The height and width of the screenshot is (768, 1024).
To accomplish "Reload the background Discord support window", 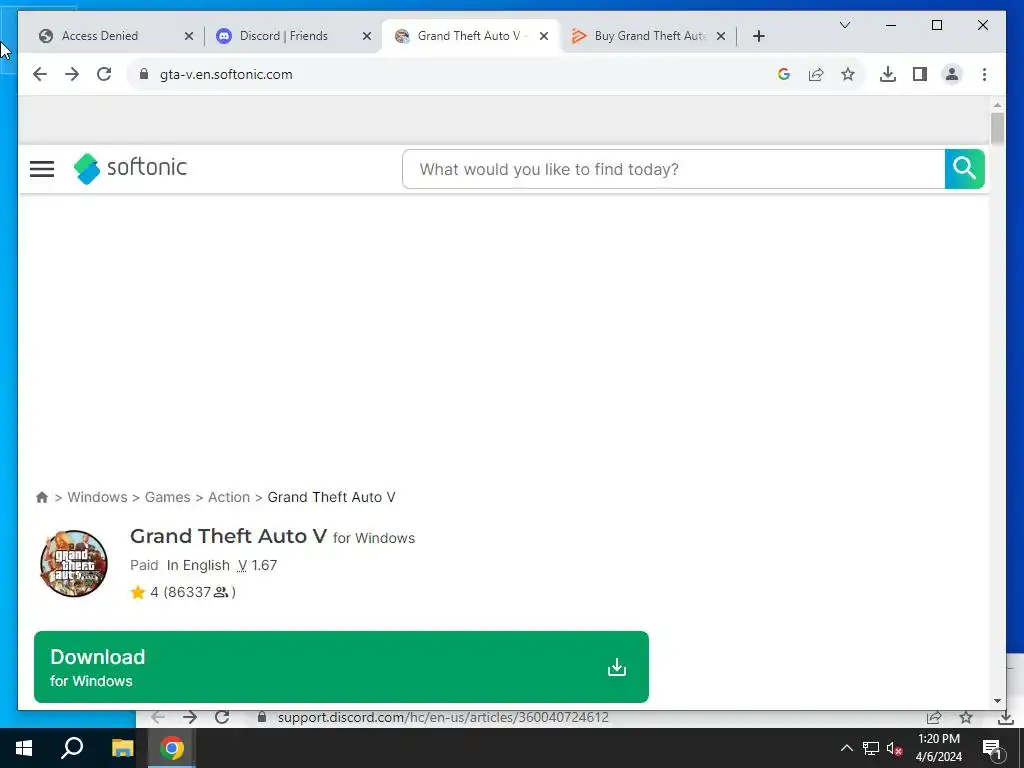I will [x=222, y=718].
